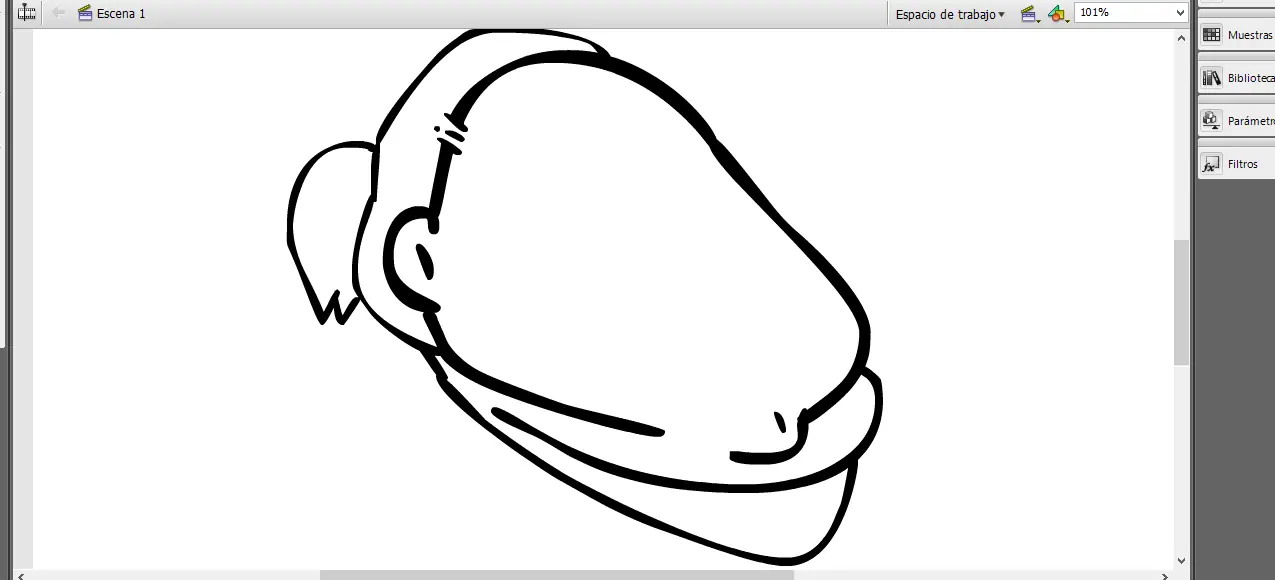Select the Escena 1 scene label
Image resolution: width=1275 pixels, height=580 pixels.
[121, 13]
